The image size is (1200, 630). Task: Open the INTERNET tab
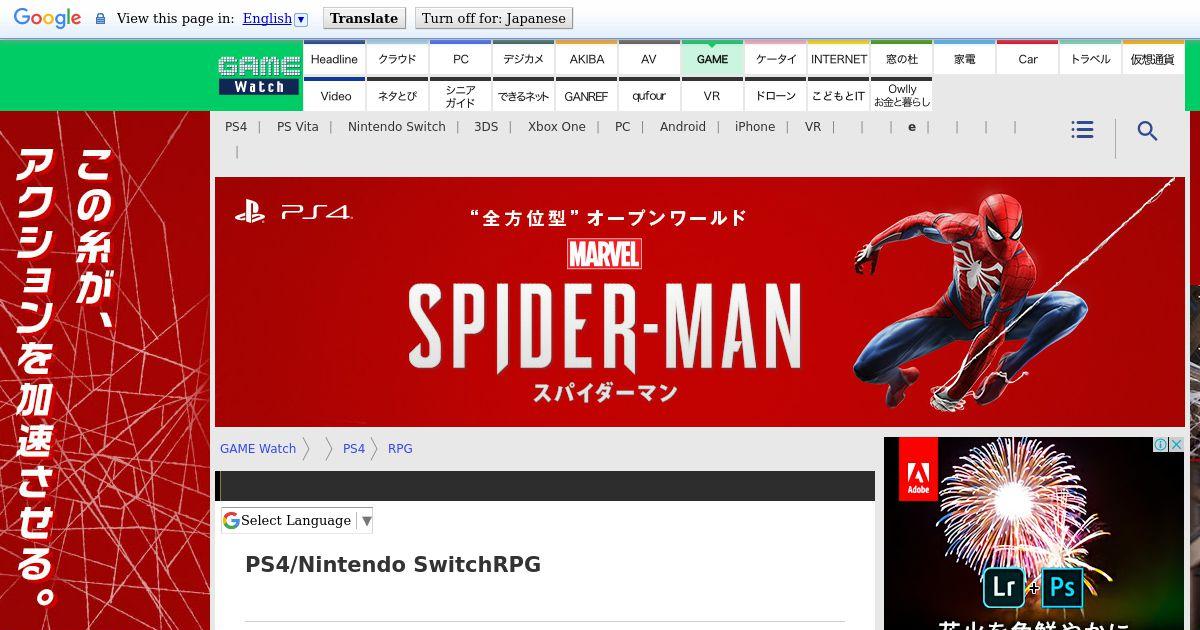point(839,59)
